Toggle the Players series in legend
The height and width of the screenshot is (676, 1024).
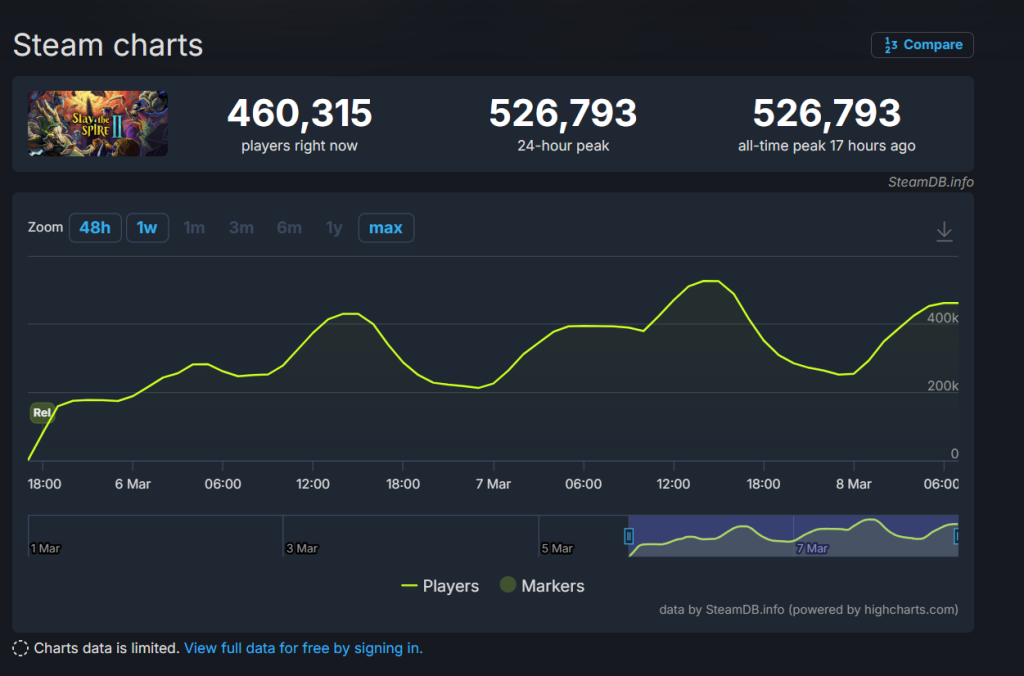pos(440,586)
